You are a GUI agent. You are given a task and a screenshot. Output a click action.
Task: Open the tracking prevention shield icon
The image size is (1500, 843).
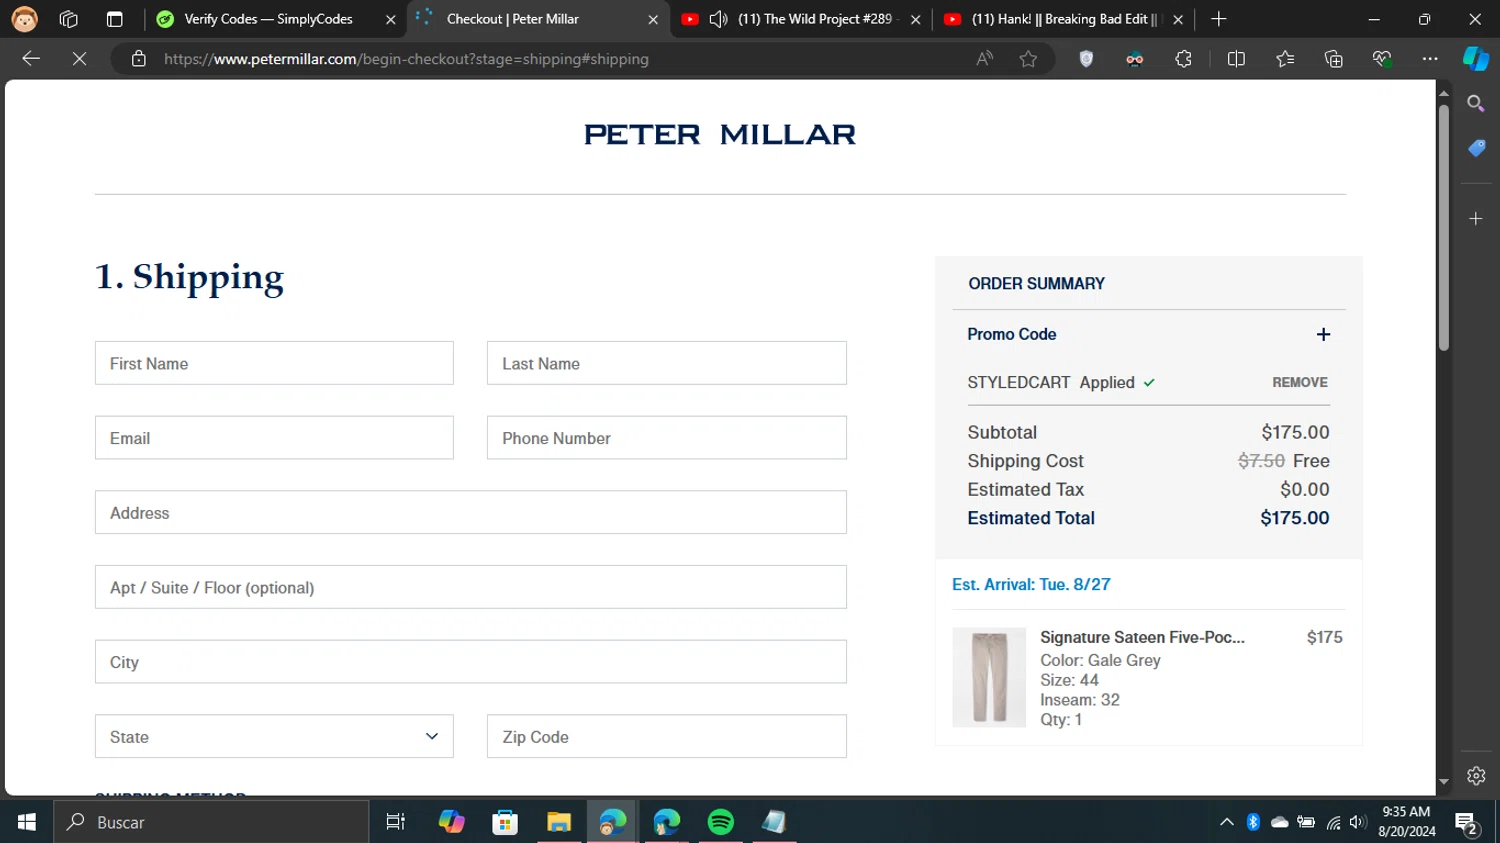1086,59
